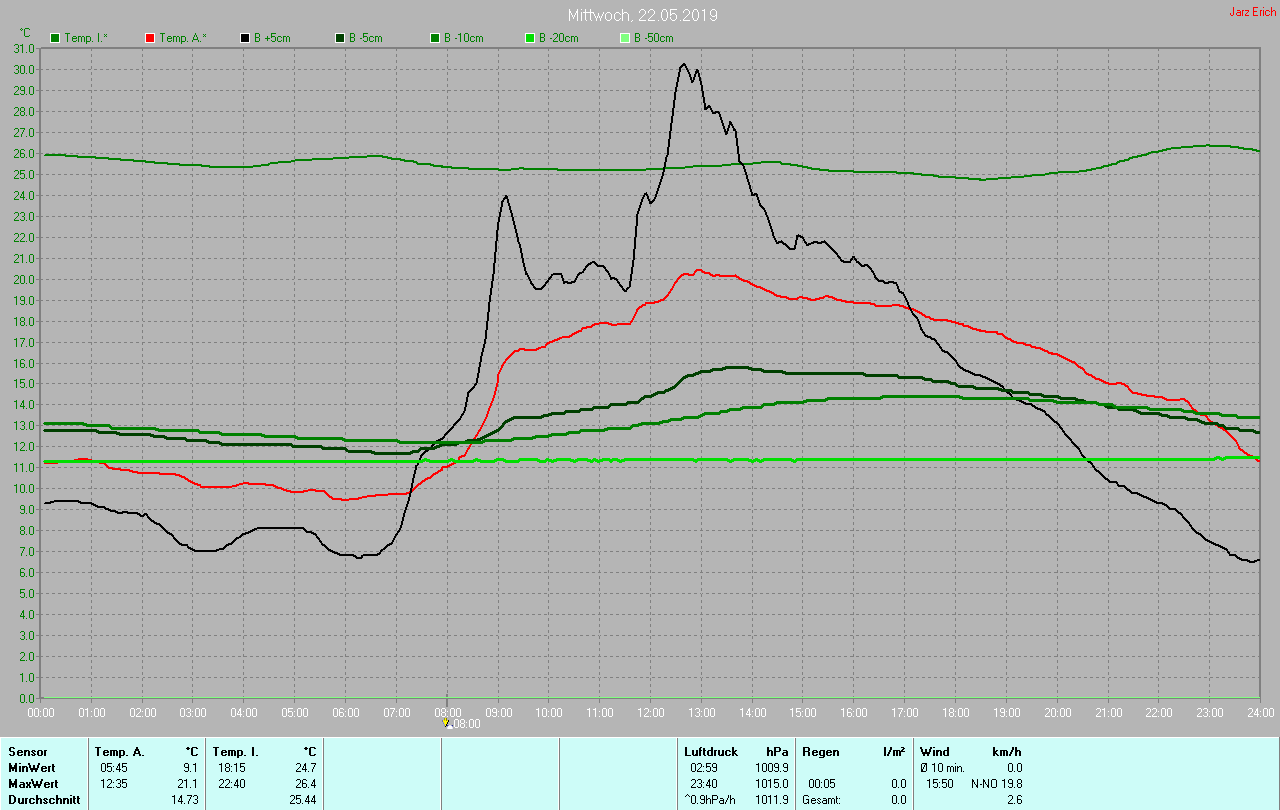Viewport: 1280px width, 810px height.
Task: Click the Ø 10 min. wind label
Action: click(x=942, y=767)
